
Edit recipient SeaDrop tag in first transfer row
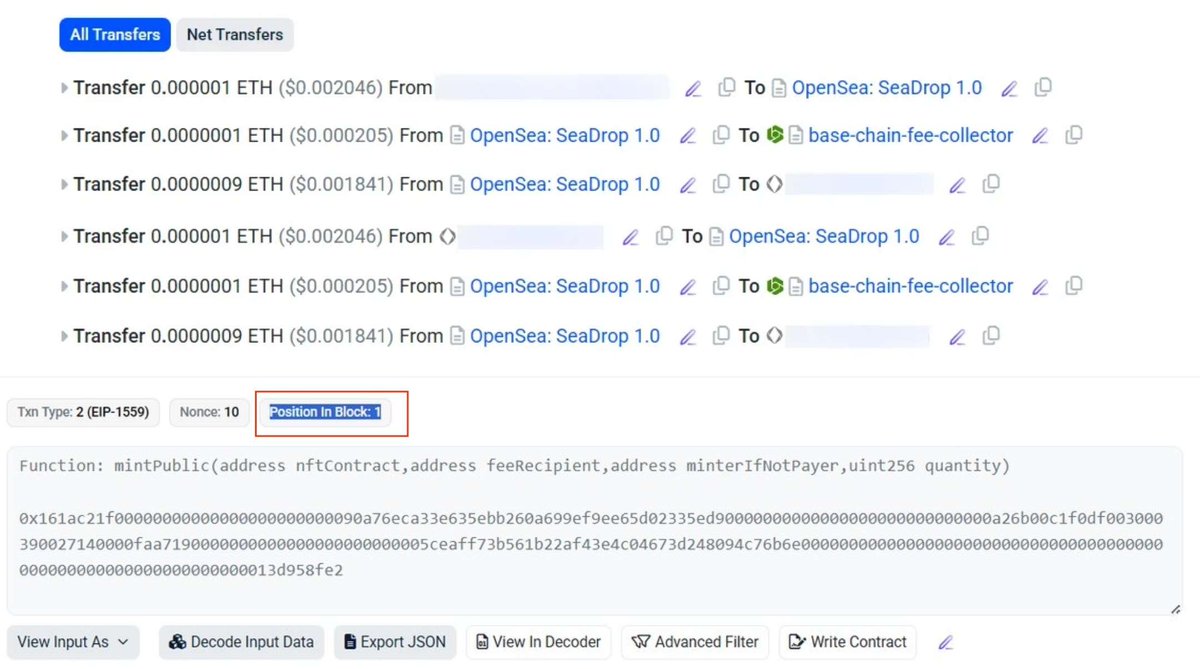click(x=1009, y=89)
